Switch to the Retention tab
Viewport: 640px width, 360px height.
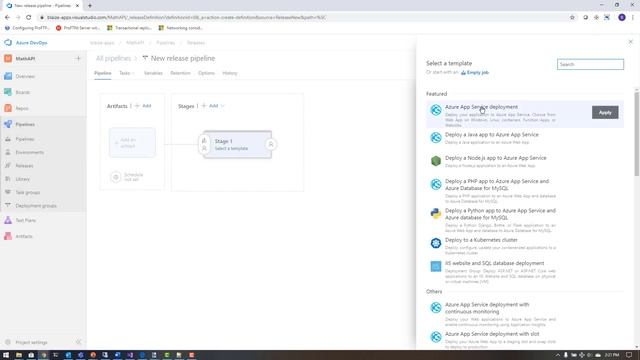(180, 73)
